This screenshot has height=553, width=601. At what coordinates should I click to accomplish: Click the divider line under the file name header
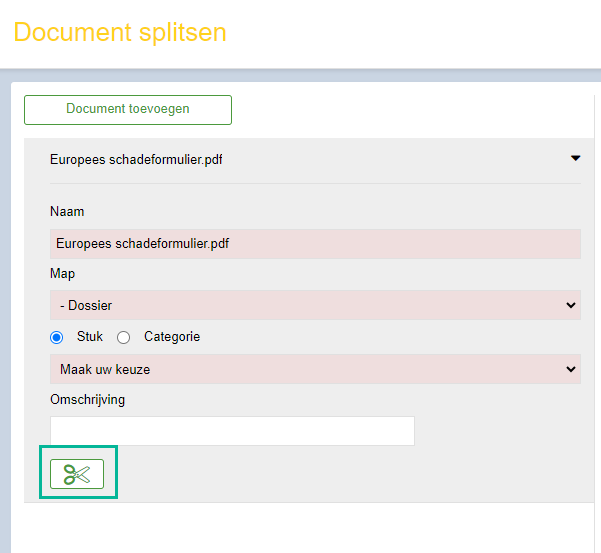pos(315,184)
